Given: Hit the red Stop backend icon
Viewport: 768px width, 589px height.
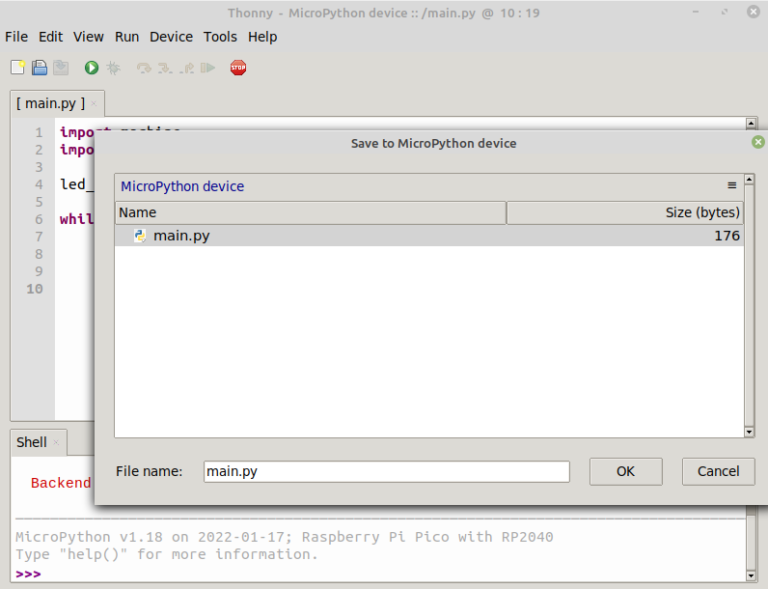Looking at the screenshot, I should [238, 68].
